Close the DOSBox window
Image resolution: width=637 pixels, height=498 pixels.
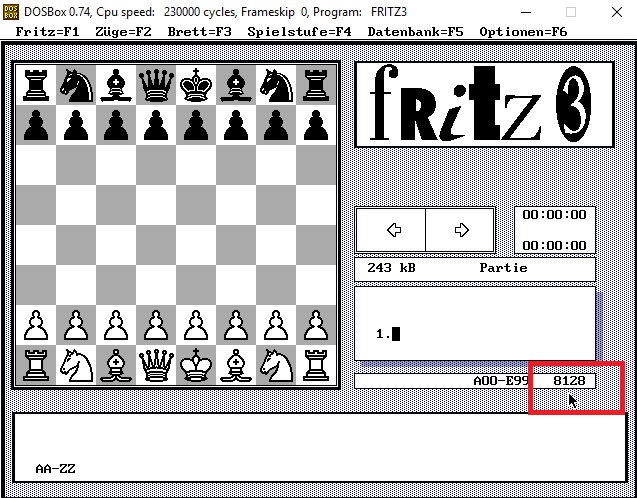pyautogui.click(x=617, y=12)
